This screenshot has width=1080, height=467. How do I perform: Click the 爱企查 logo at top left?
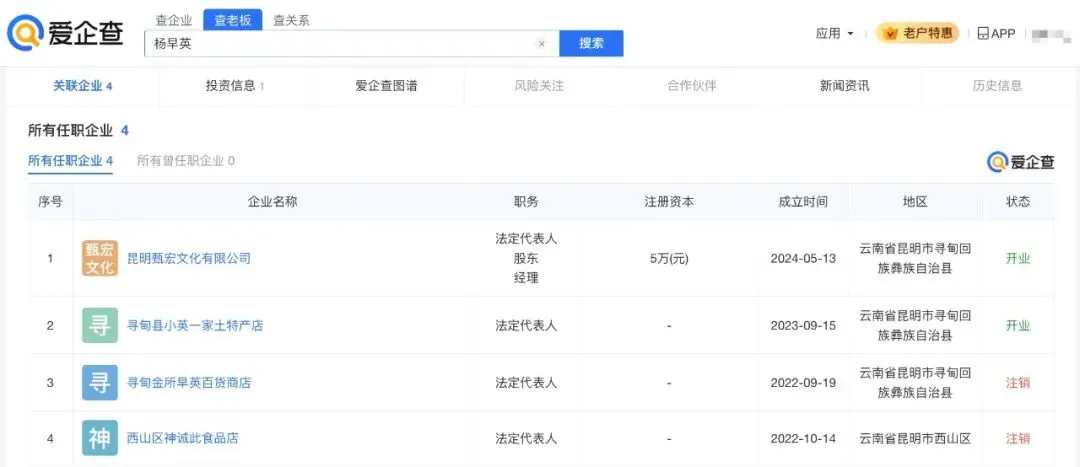pos(66,34)
